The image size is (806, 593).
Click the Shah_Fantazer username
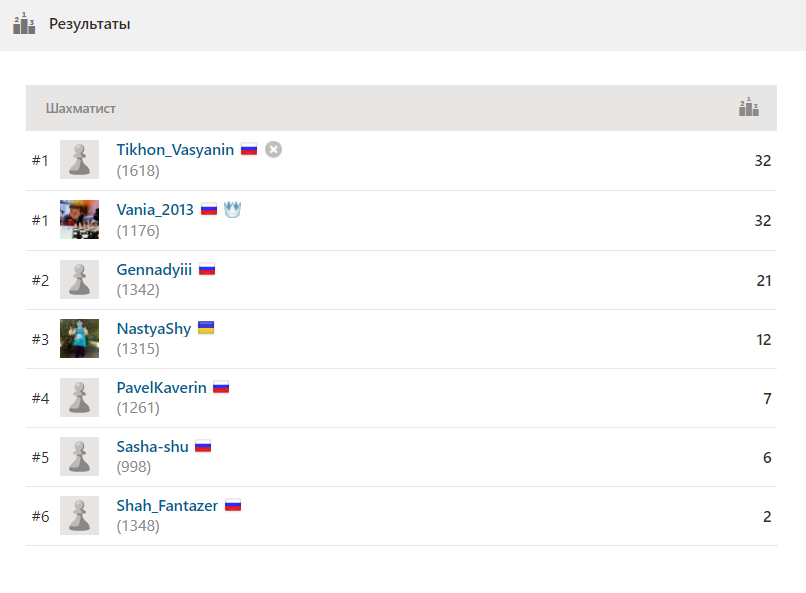click(x=168, y=506)
